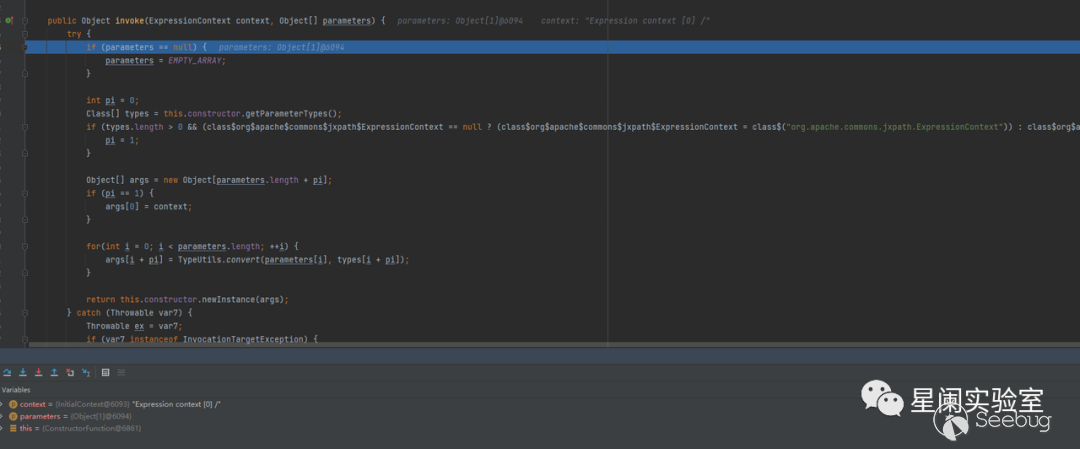Click the Step Into debugger icon
Image resolution: width=1080 pixels, height=449 pixels.
(22, 372)
